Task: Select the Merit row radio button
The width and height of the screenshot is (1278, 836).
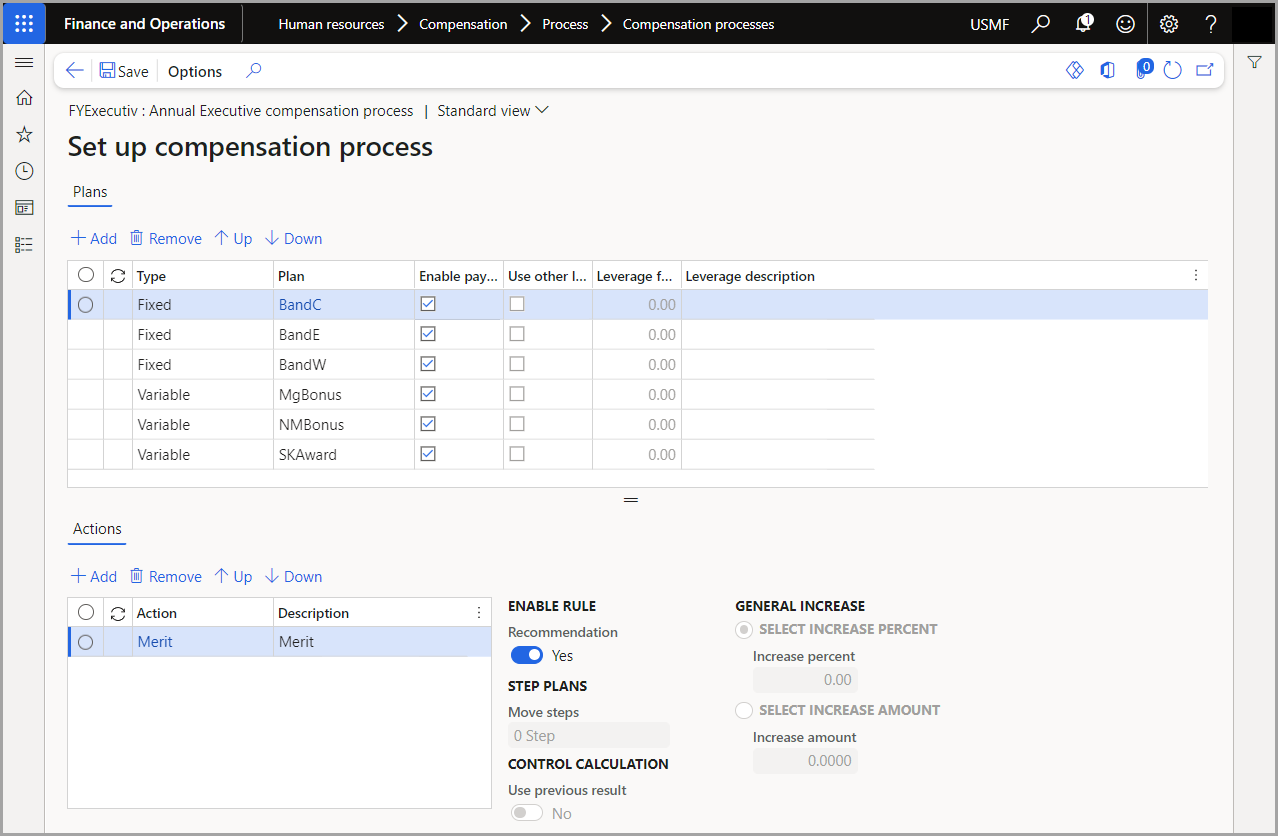Action: (85, 642)
